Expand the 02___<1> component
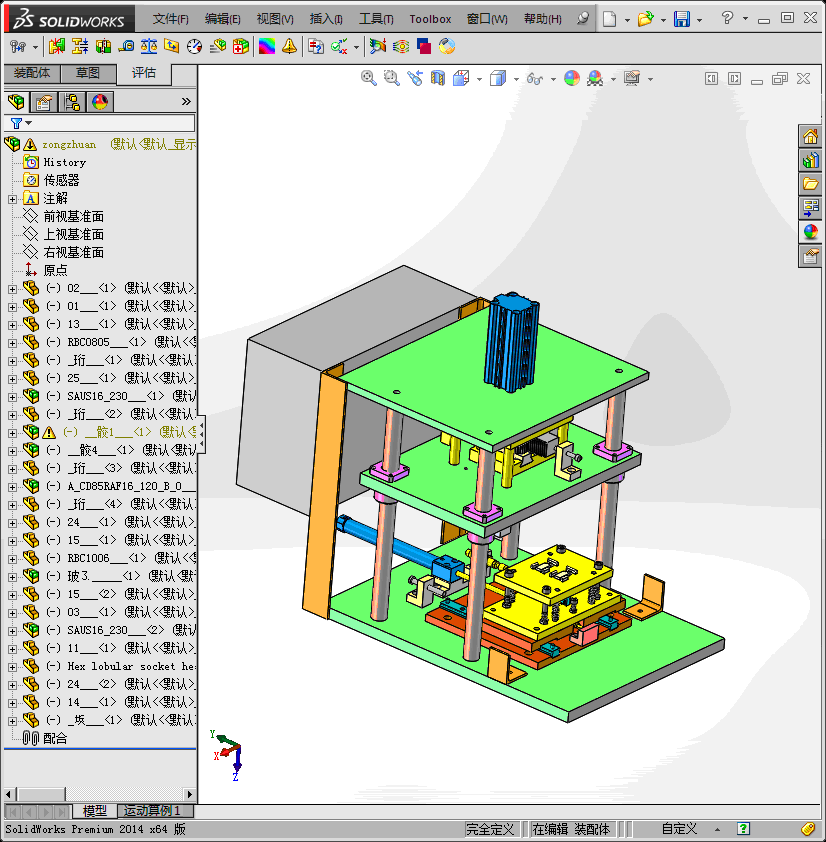826x842 pixels. (x=12, y=289)
